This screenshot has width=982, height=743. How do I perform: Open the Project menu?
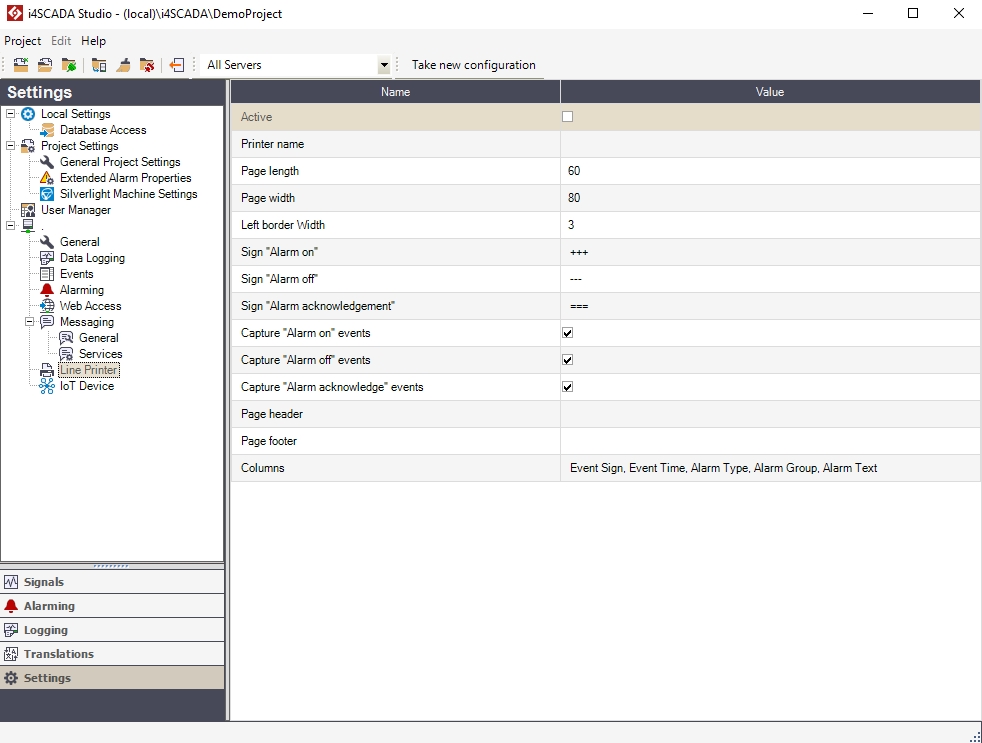tap(22, 41)
